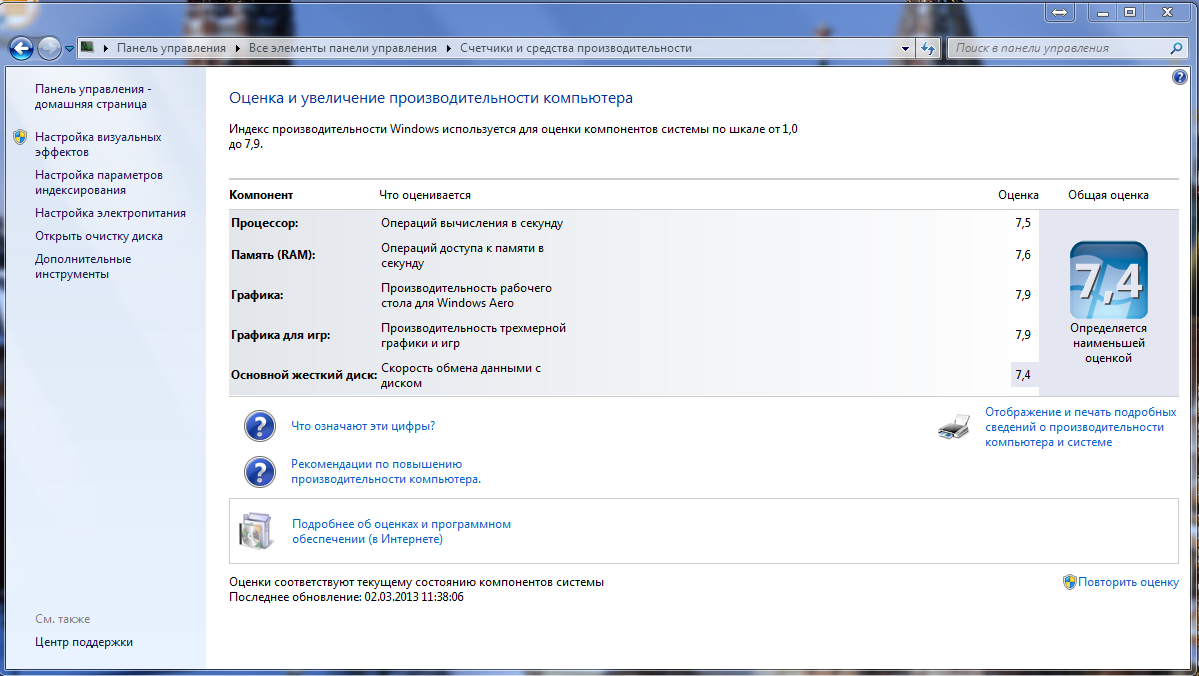Expand the chevron after Все элементы панели управления
This screenshot has height=676, width=1199.
pyautogui.click(x=448, y=48)
